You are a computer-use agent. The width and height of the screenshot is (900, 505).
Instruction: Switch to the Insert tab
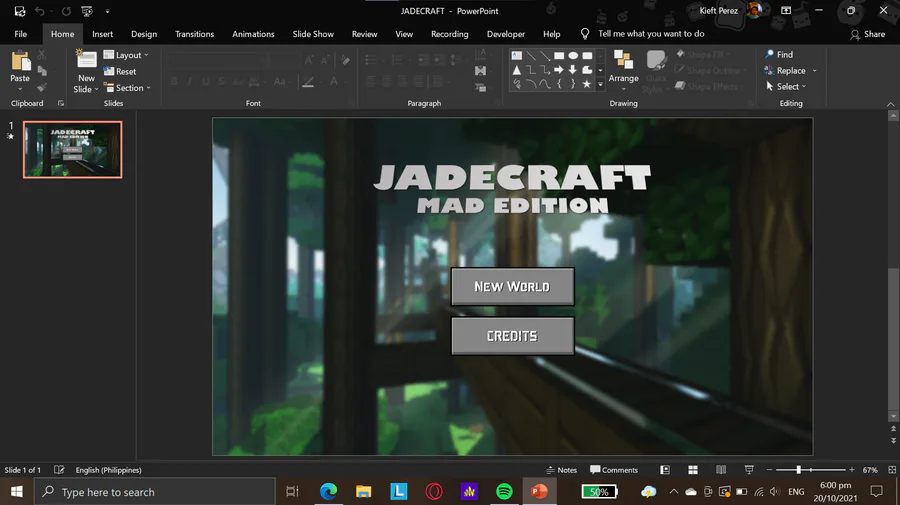tap(103, 34)
